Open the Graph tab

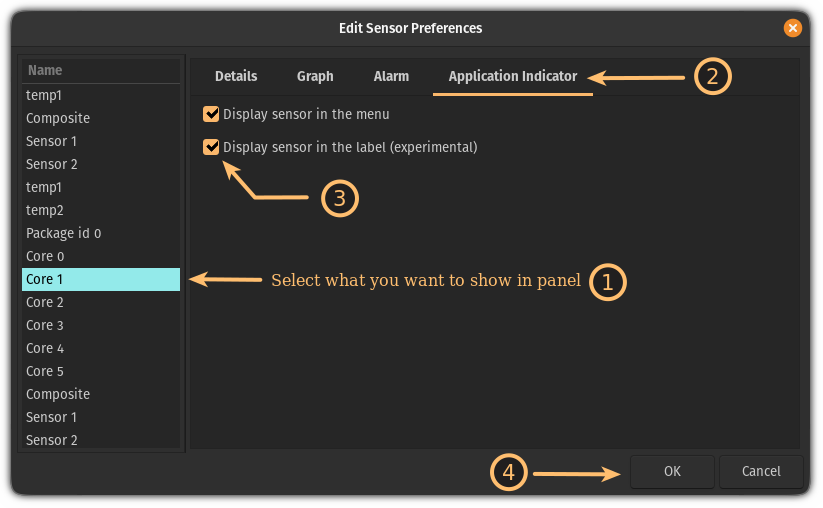pyautogui.click(x=315, y=76)
